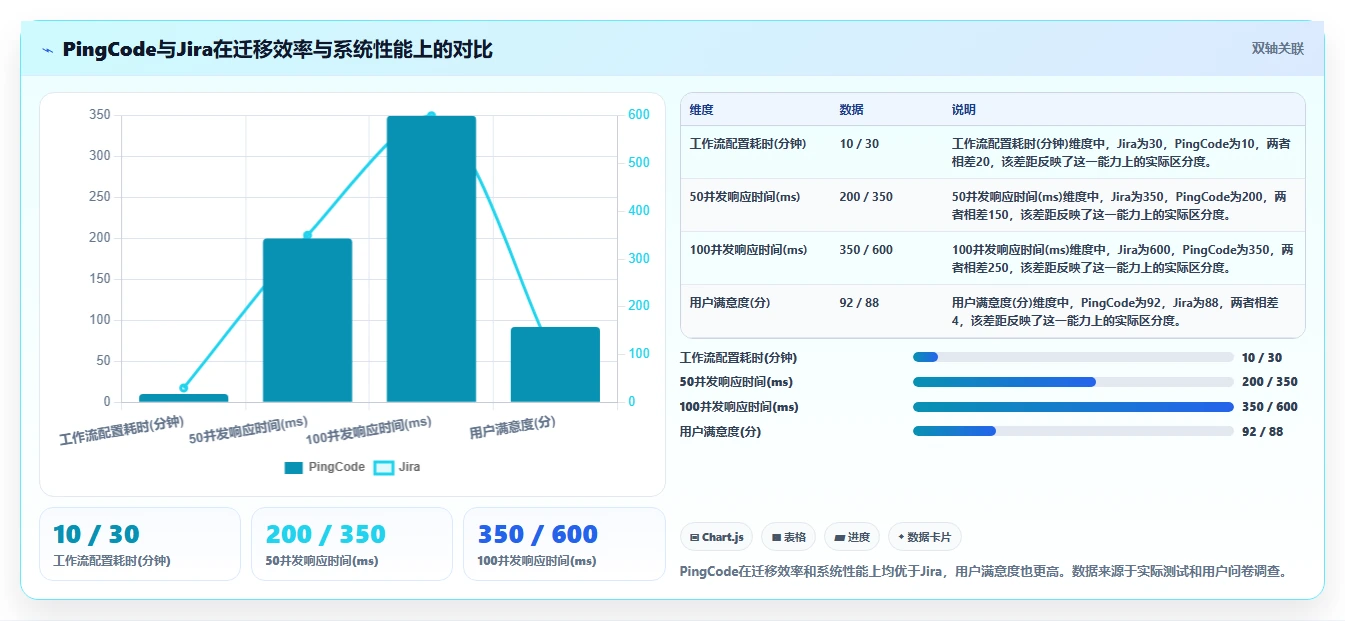1345x621 pixels.
Task: Click the 说明 table column header
Action: click(x=964, y=110)
